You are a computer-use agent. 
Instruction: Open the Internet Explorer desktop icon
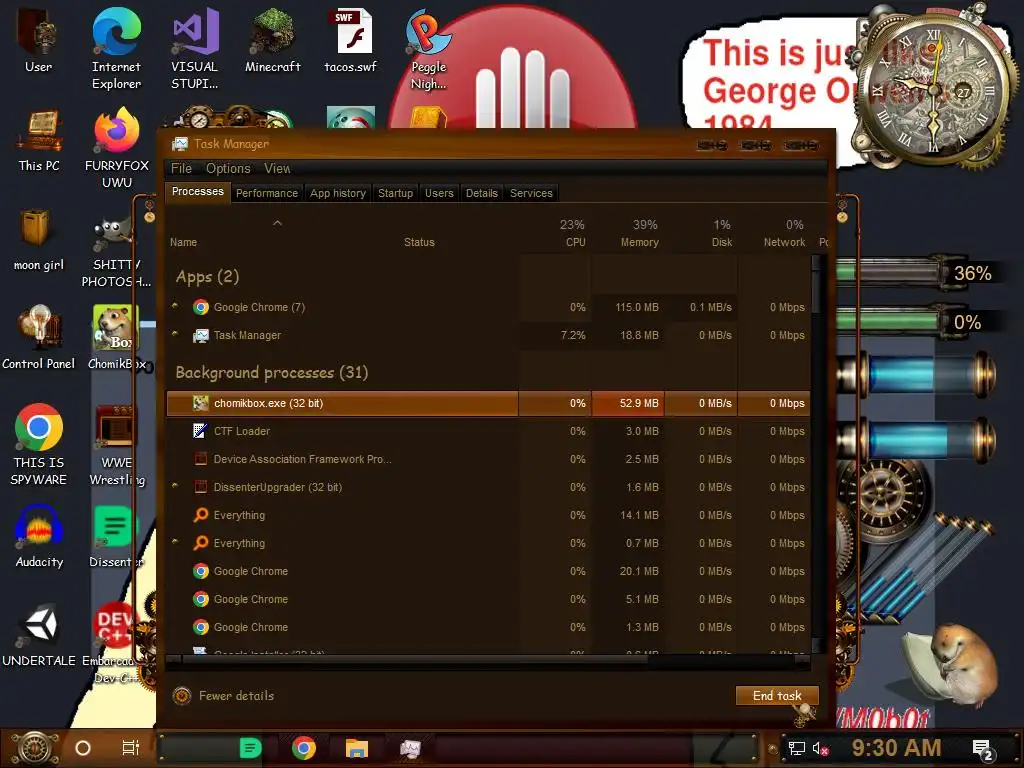[116, 49]
